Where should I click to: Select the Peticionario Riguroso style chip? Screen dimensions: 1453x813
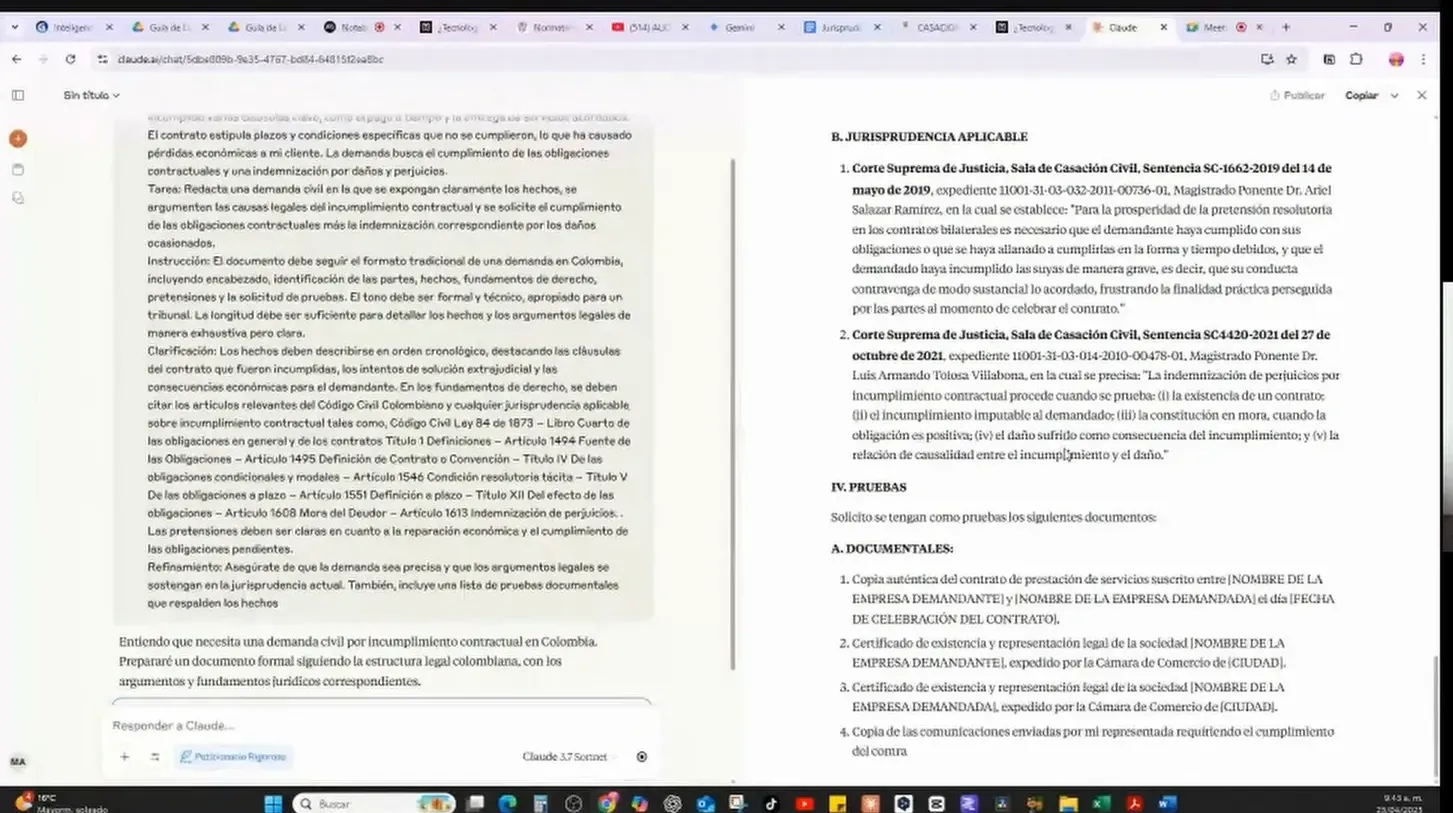(x=233, y=757)
